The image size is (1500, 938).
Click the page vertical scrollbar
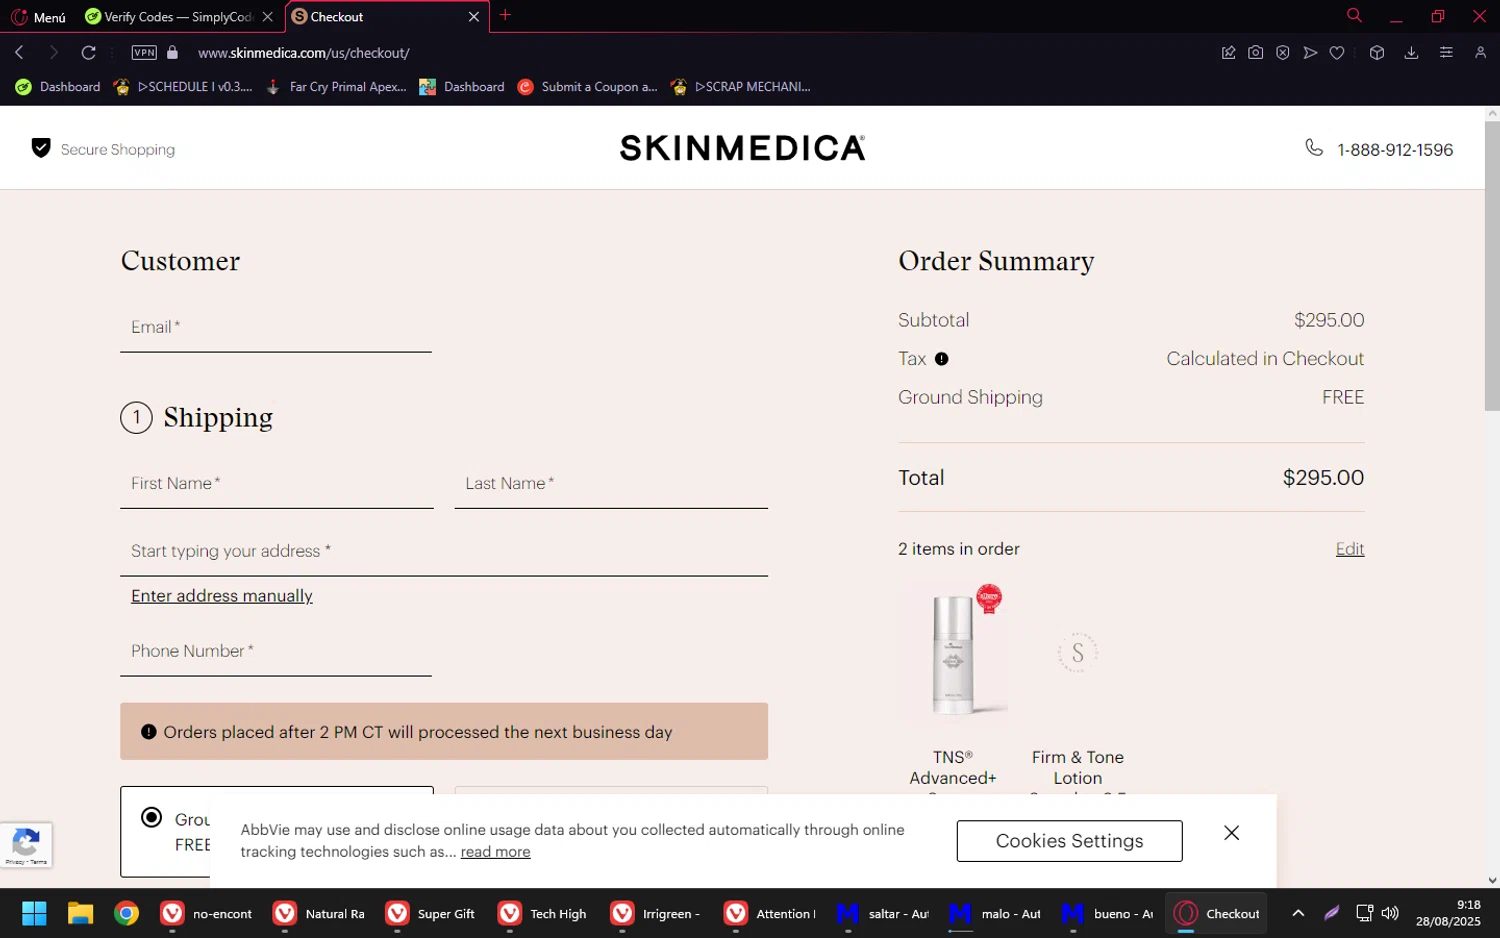1492,266
